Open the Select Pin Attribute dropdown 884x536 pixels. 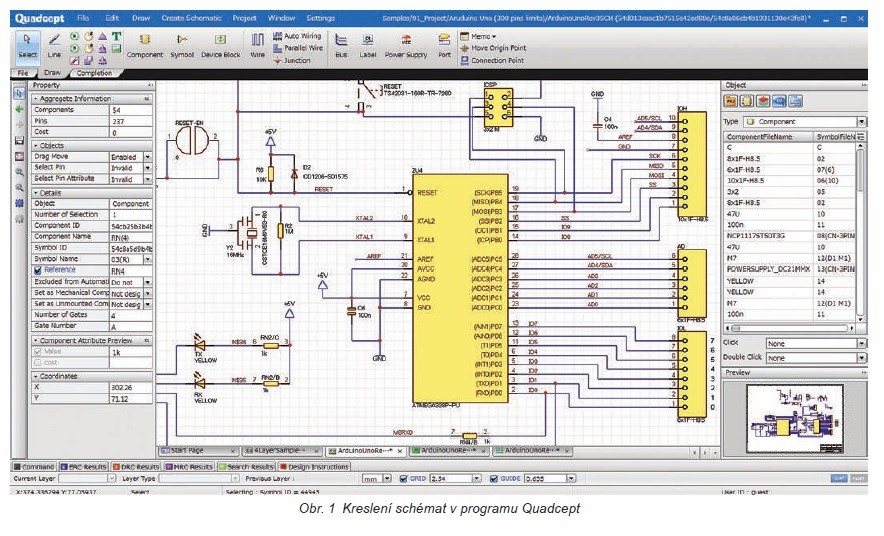(148, 179)
